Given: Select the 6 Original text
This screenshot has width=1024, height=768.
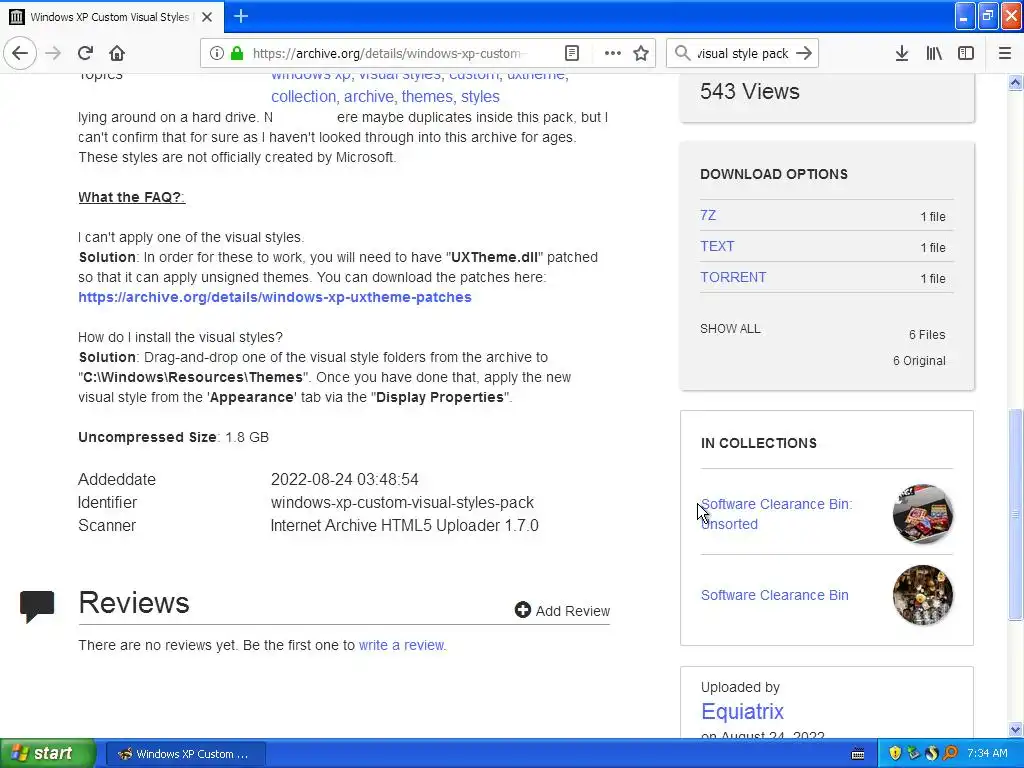Looking at the screenshot, I should tap(919, 360).
